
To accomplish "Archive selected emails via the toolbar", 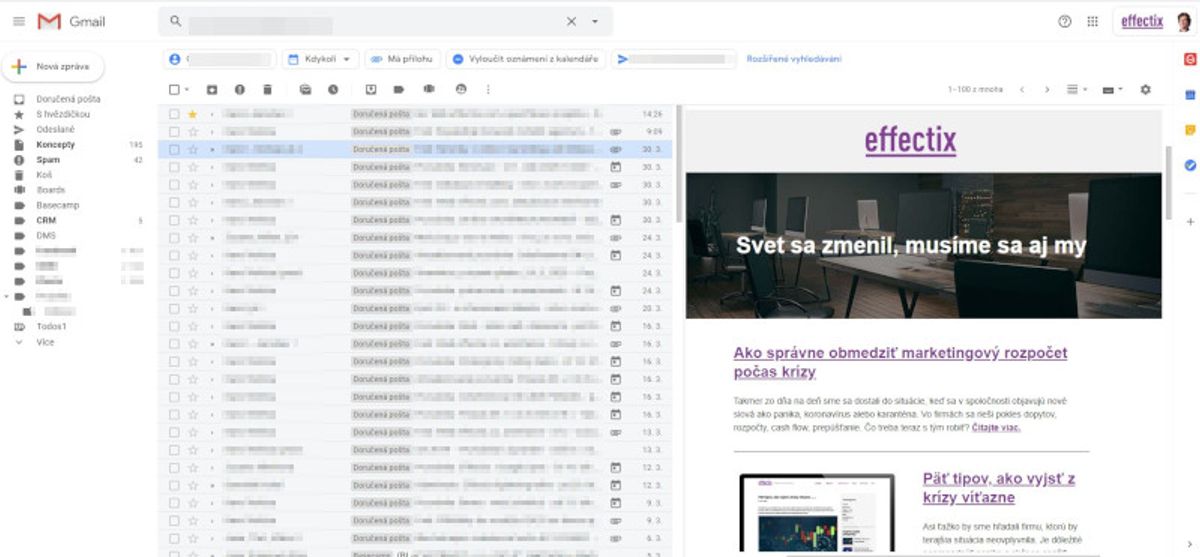I will pos(212,89).
